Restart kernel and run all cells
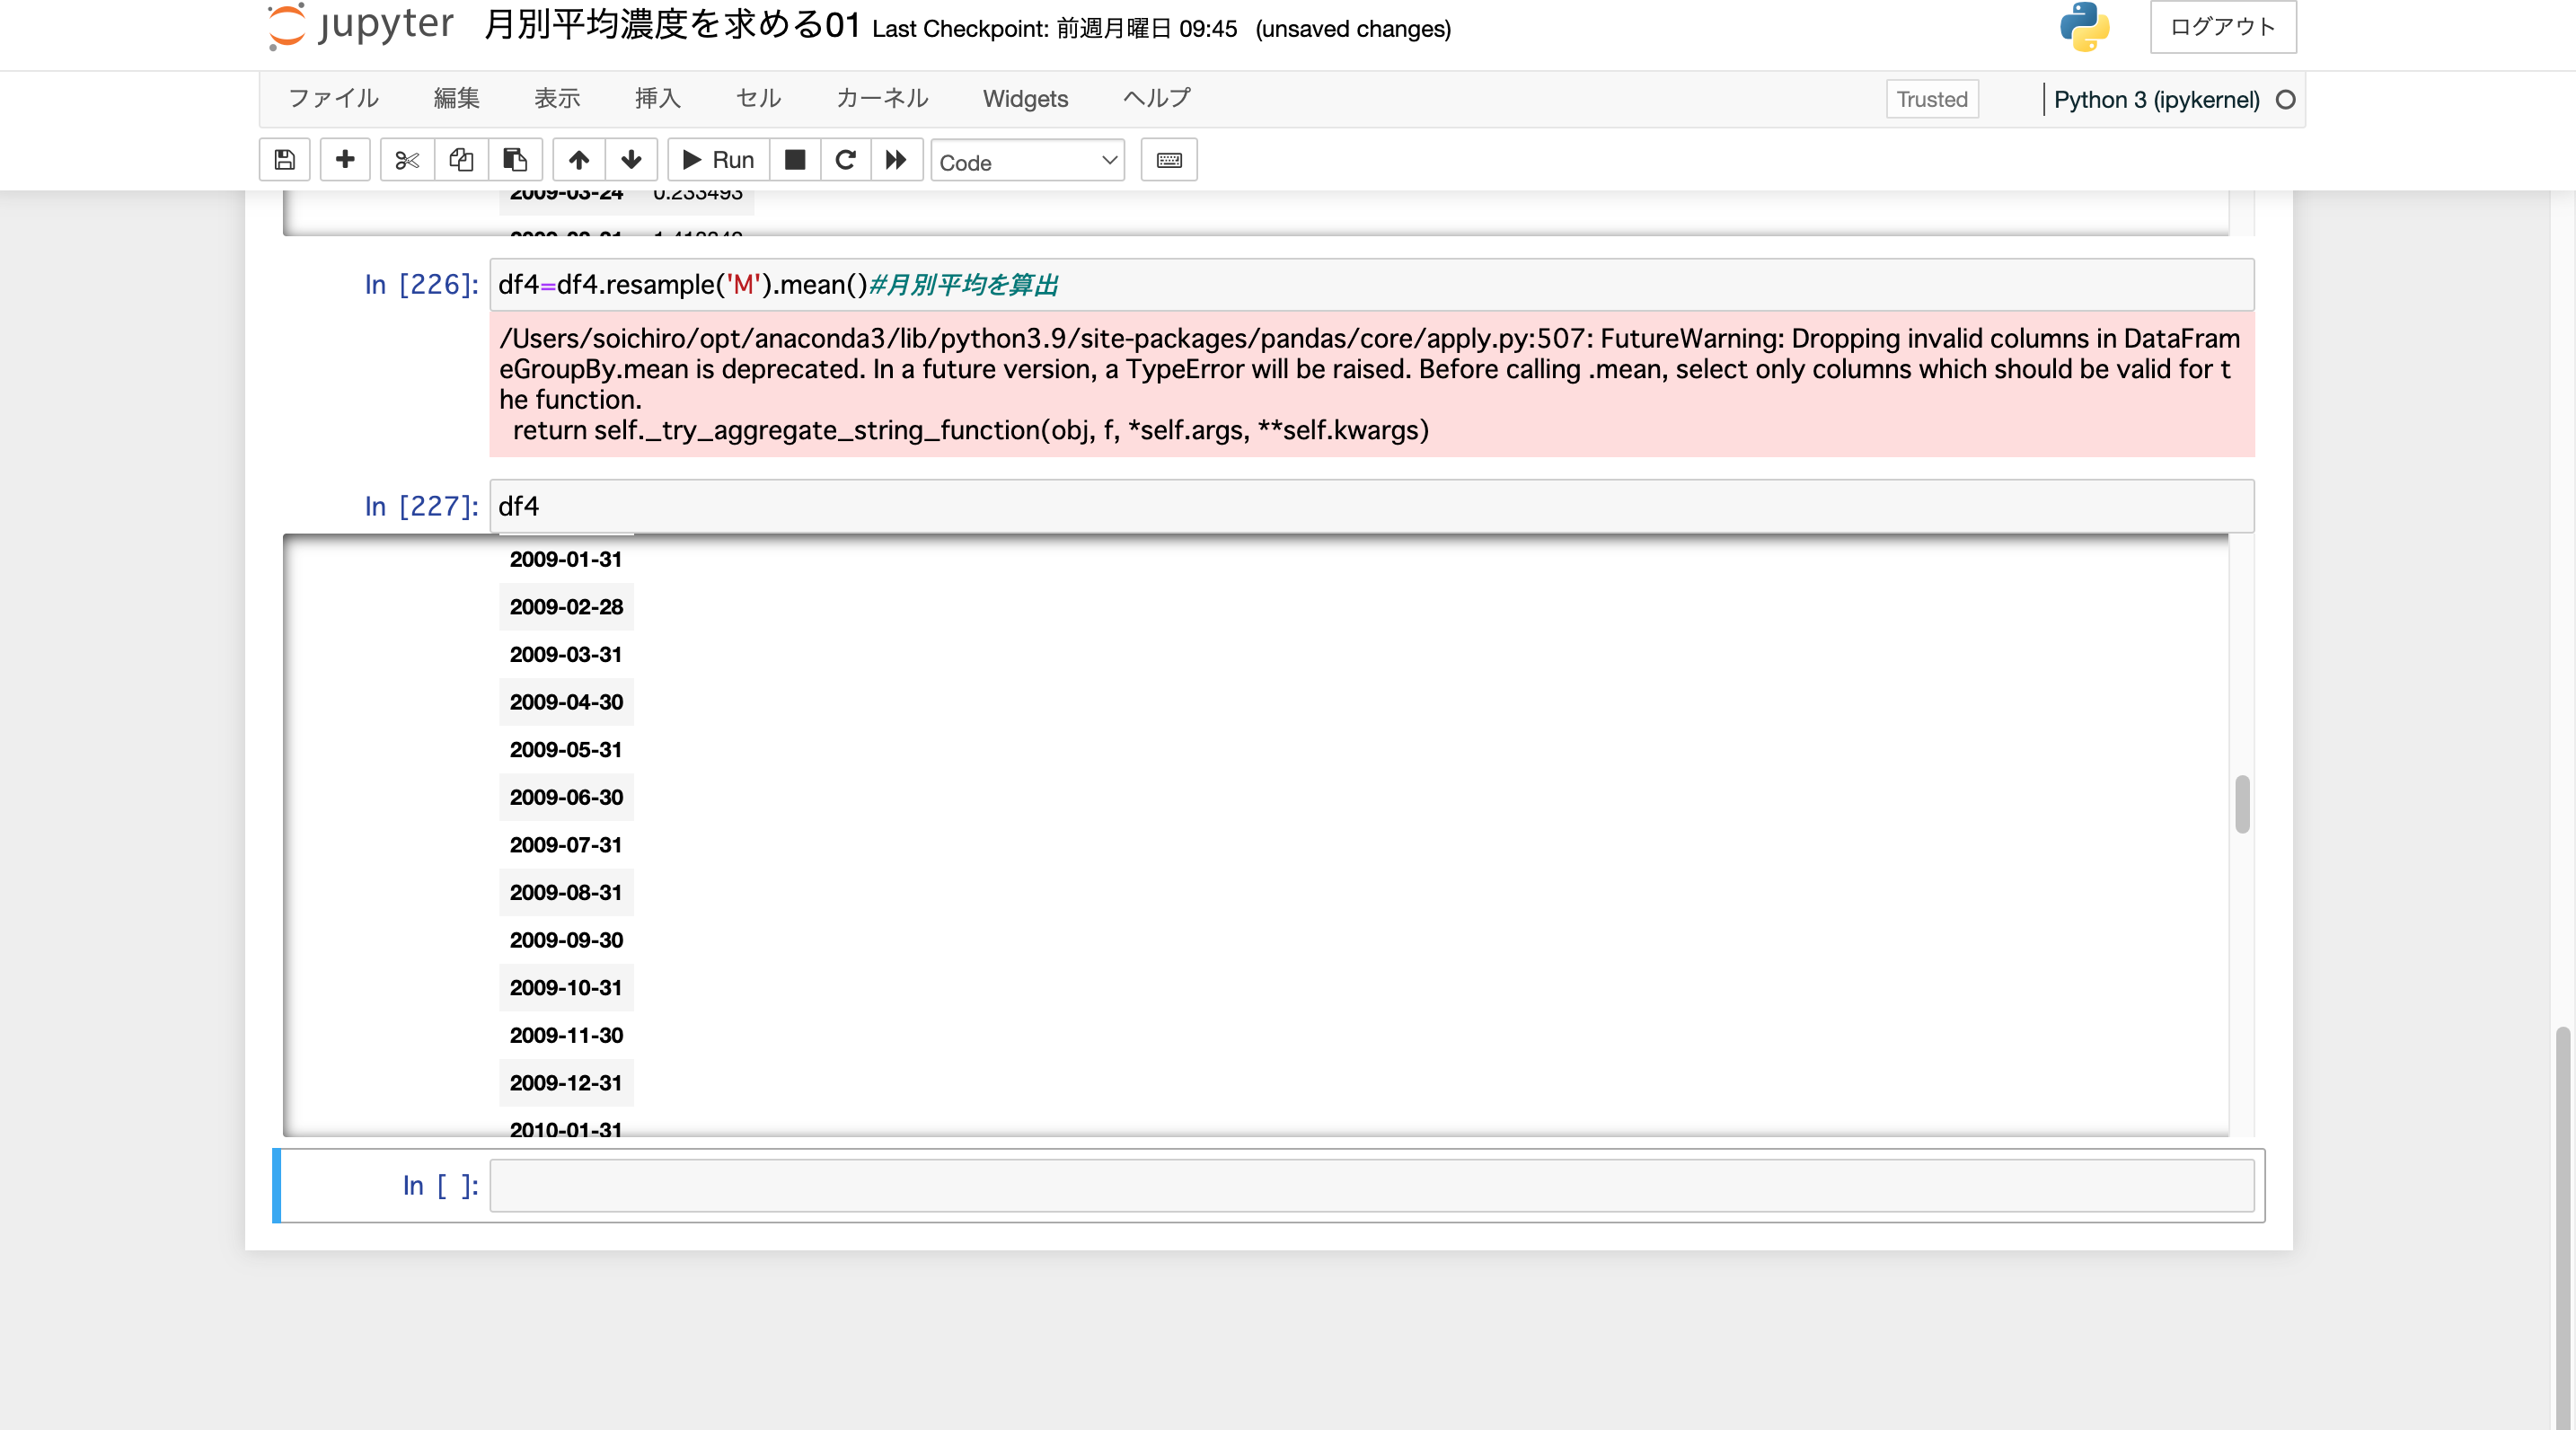Image resolution: width=2576 pixels, height=1430 pixels. click(896, 160)
